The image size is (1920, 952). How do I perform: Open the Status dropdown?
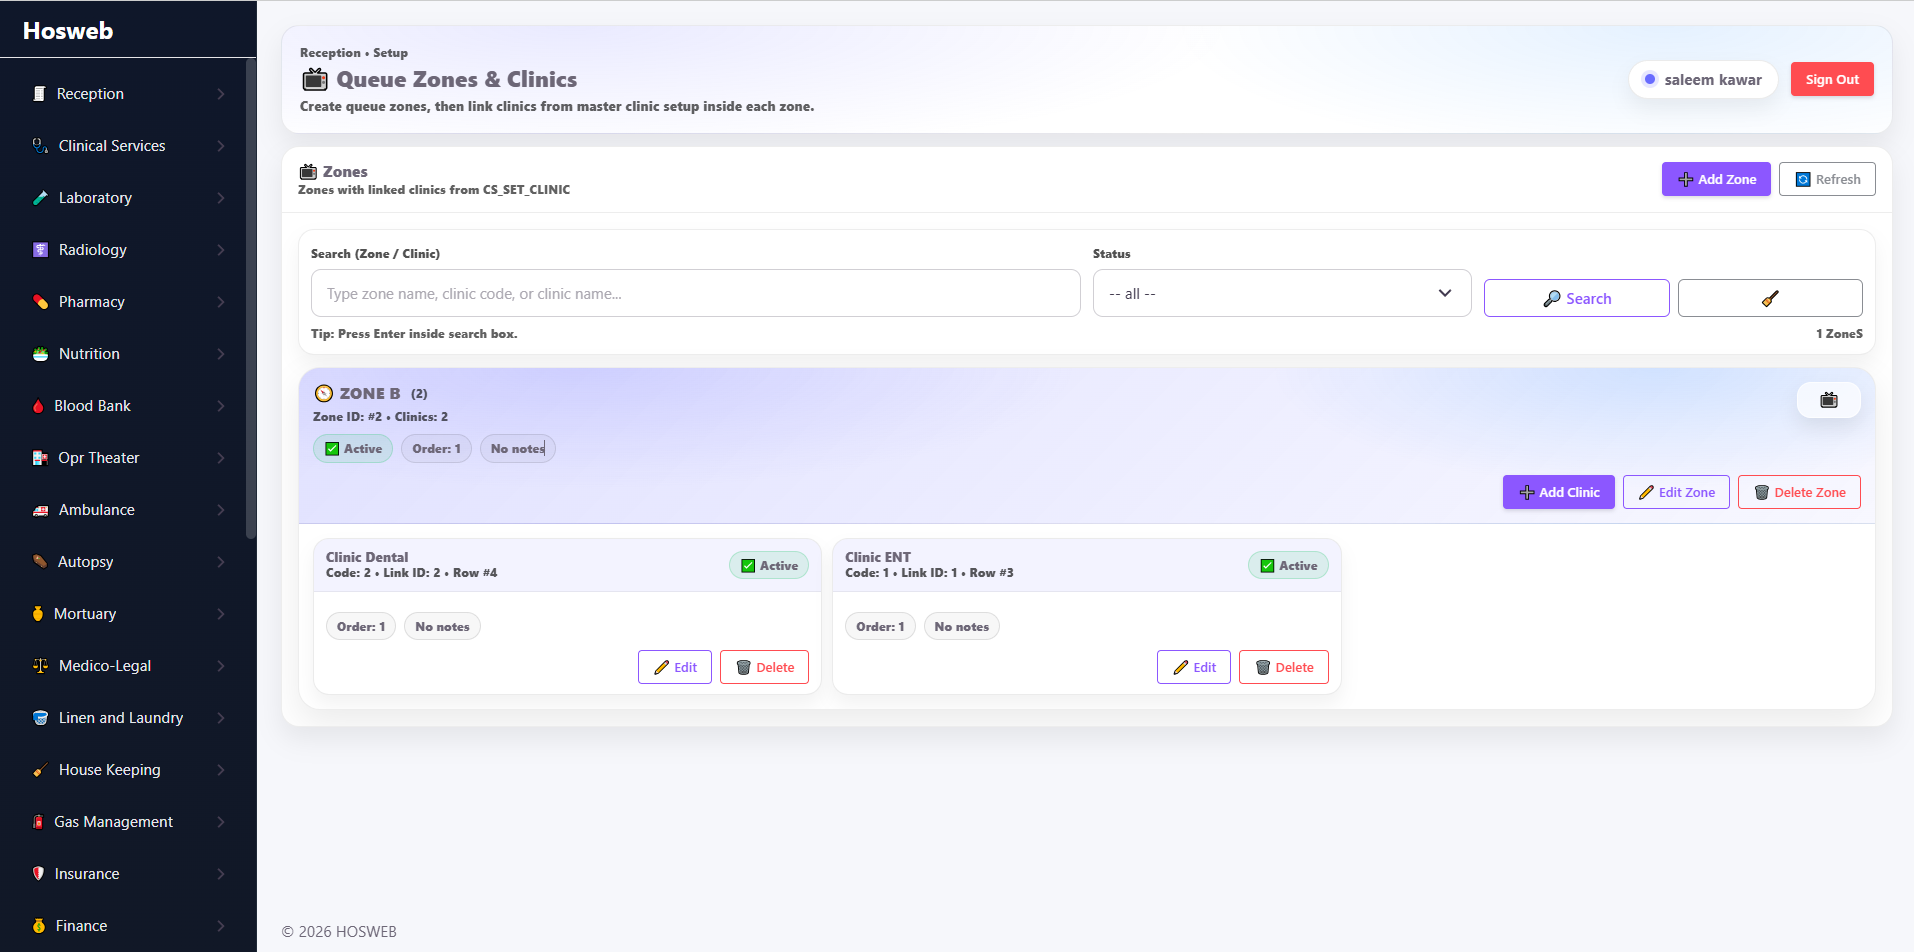(x=1281, y=293)
